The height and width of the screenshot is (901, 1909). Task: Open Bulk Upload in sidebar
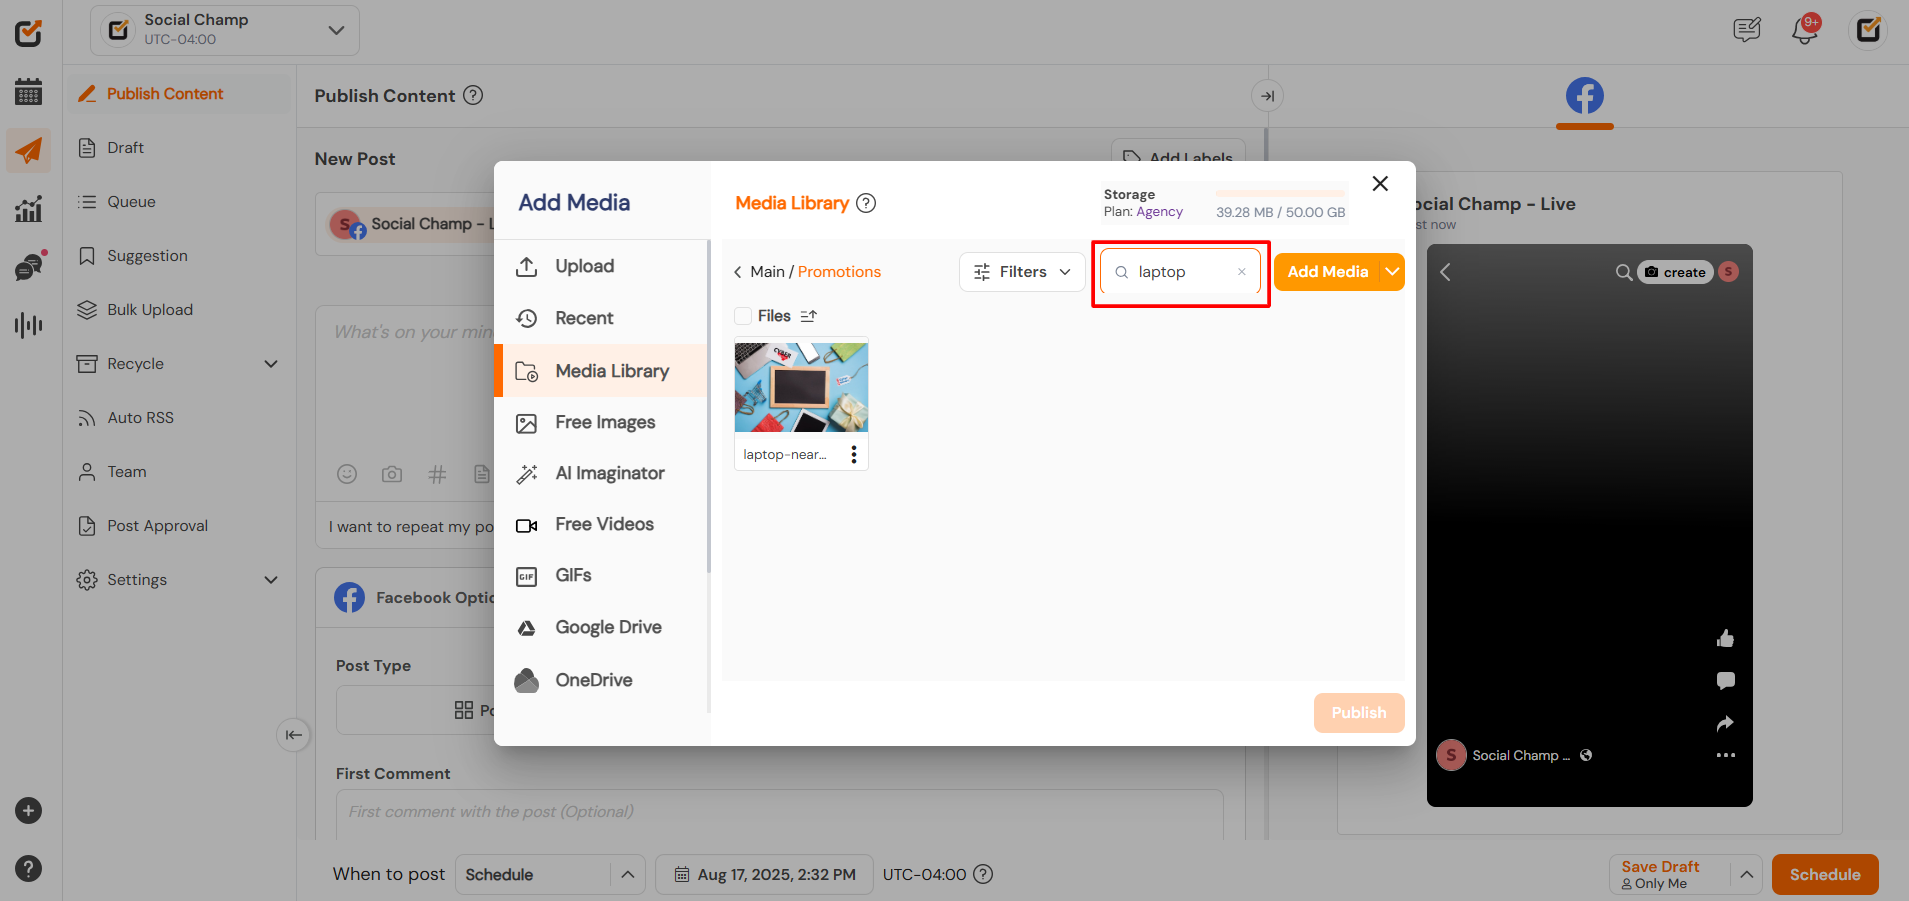(180, 310)
